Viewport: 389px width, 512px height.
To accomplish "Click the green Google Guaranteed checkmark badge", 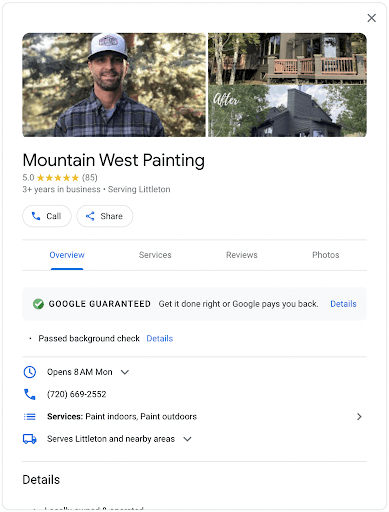I will (38, 304).
